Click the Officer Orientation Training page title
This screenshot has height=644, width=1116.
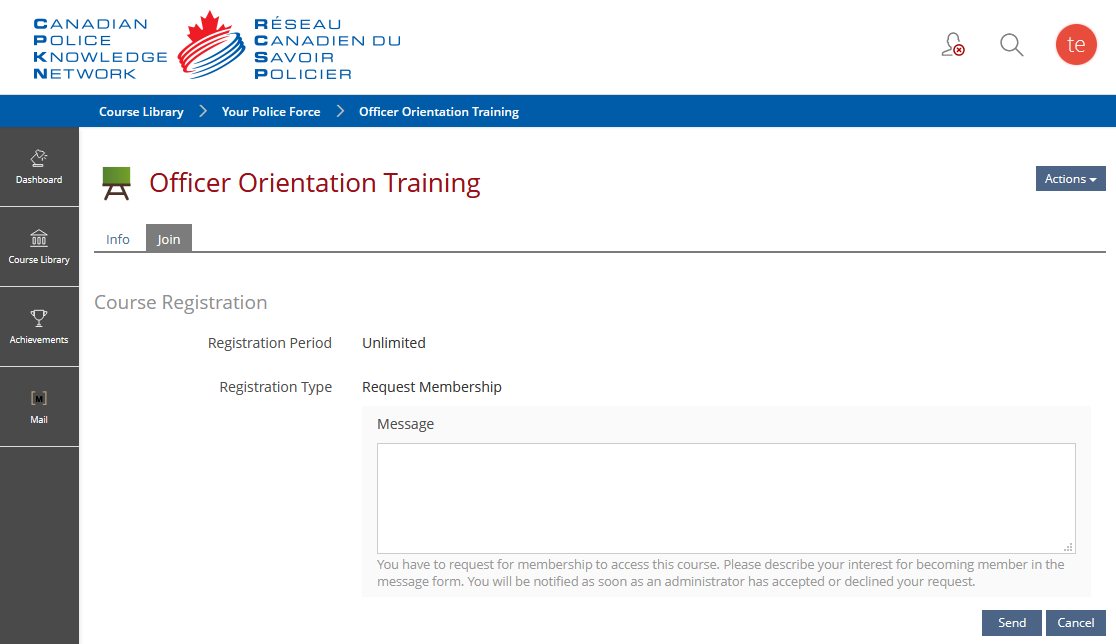click(x=315, y=183)
